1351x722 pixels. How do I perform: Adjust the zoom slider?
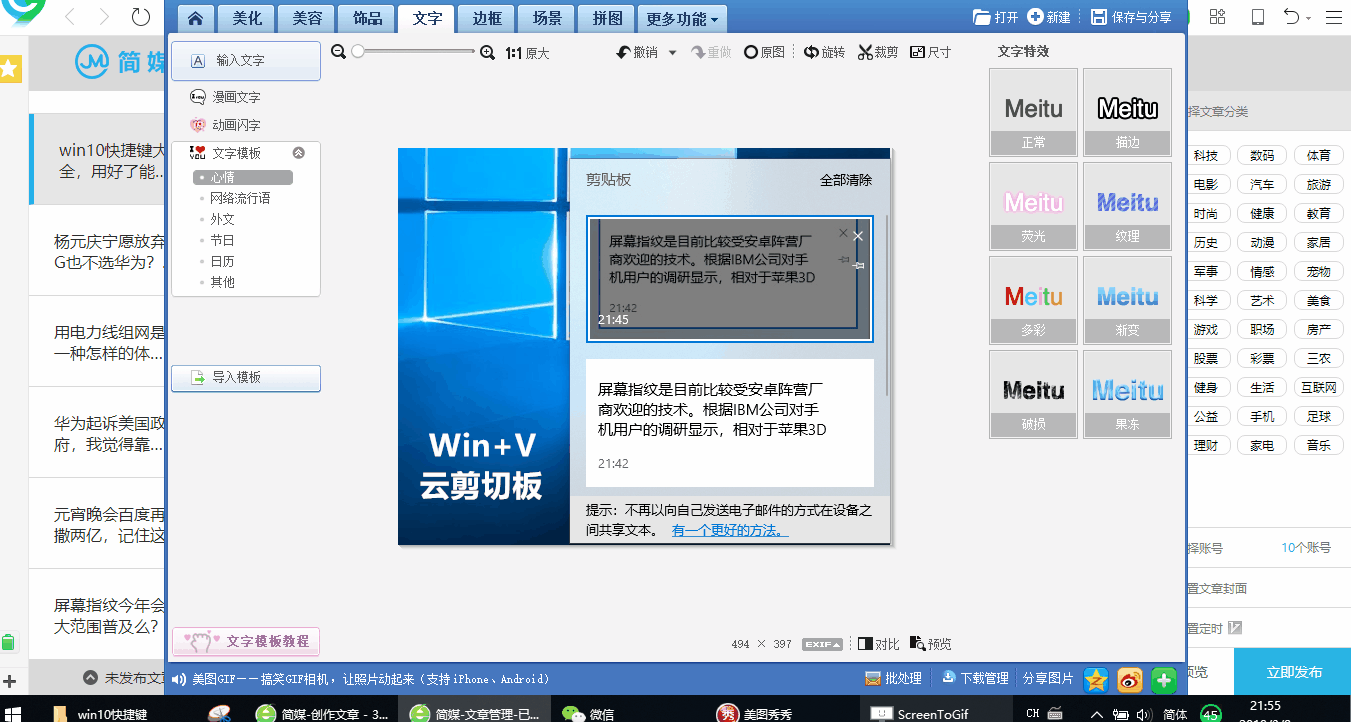coord(358,51)
